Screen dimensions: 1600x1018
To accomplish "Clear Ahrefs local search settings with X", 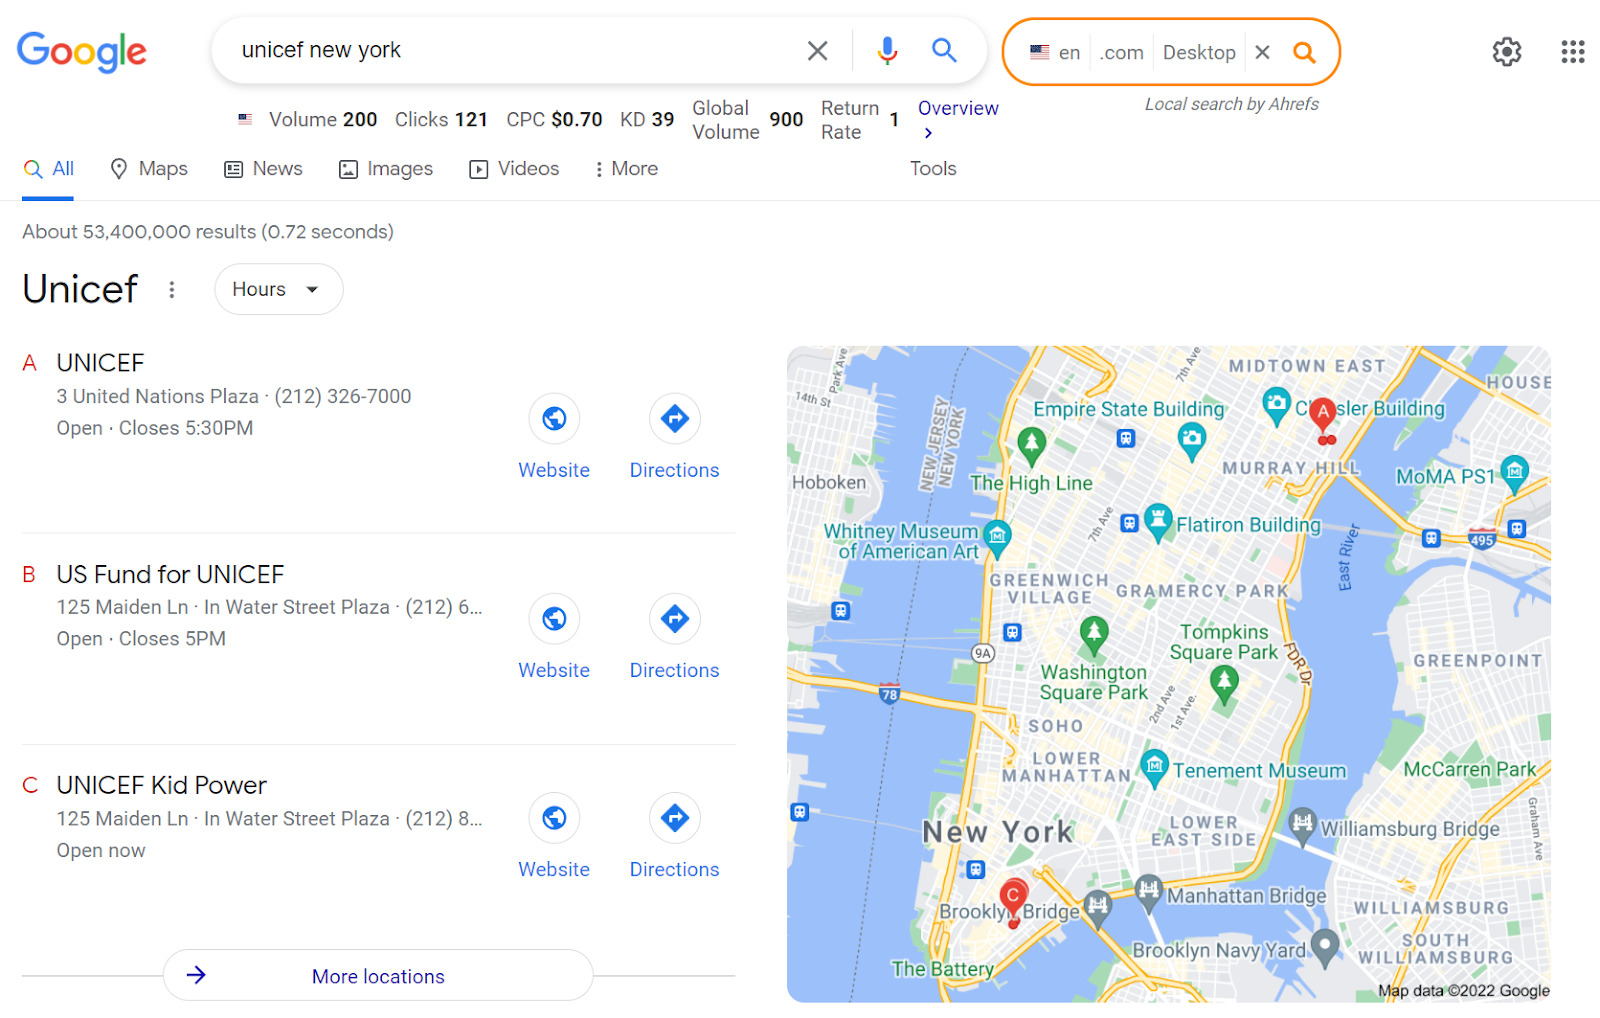I will [1262, 52].
